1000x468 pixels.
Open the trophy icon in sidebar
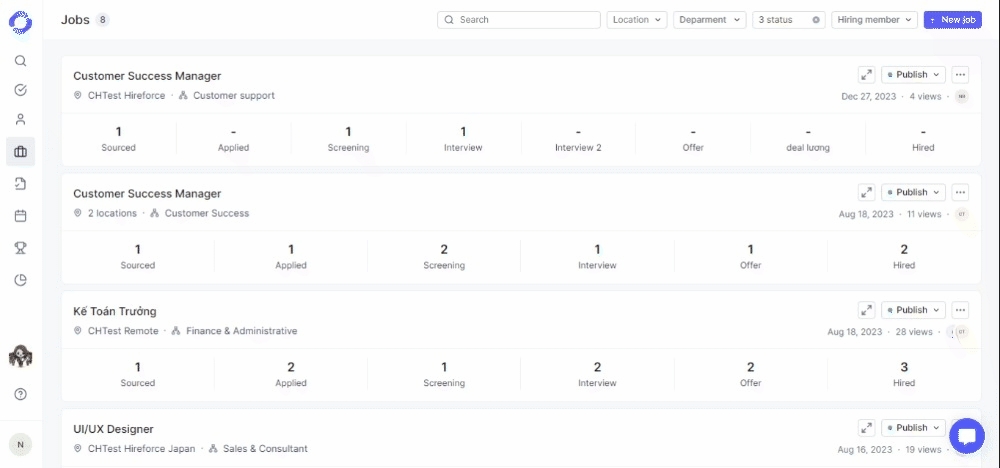pyautogui.click(x=20, y=247)
